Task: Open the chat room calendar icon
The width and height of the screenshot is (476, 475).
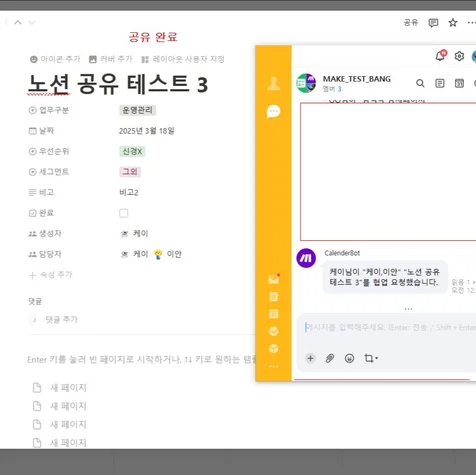Action: pos(459,83)
